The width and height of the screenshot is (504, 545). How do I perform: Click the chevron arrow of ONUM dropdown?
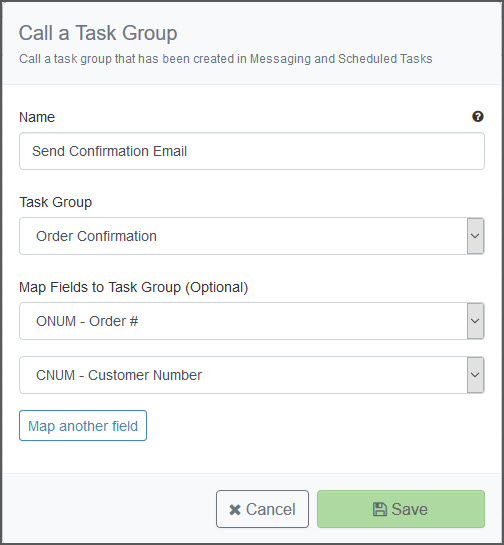475,321
